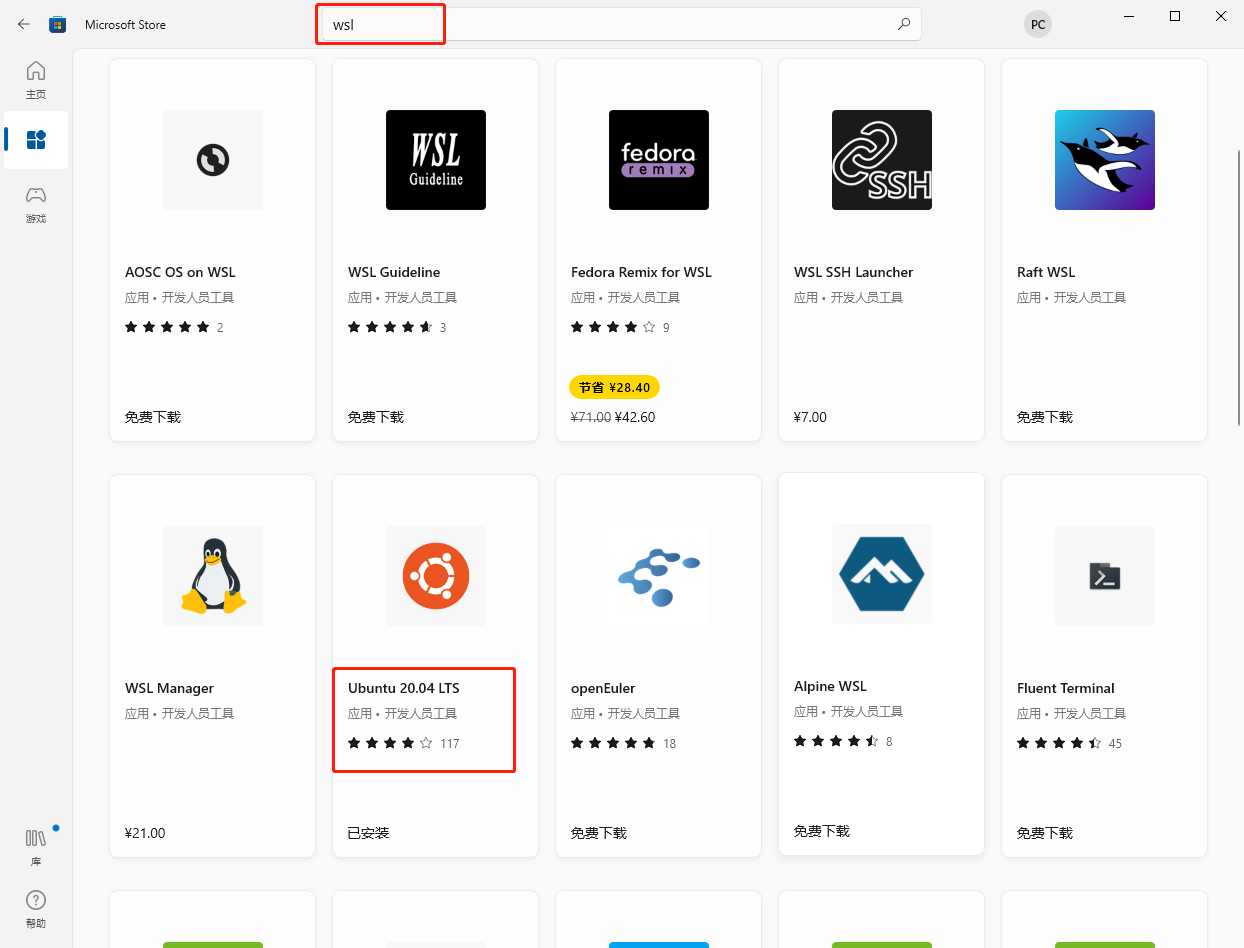The height and width of the screenshot is (948, 1244).
Task: Click the star rating of Fedora Remix
Action: tap(613, 327)
